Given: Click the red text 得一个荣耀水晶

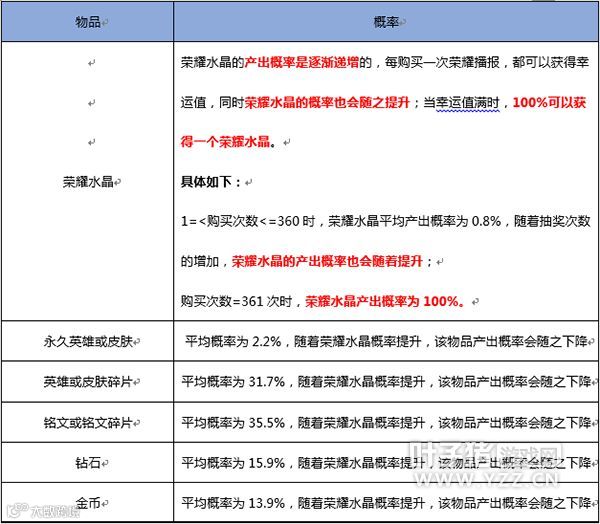Looking at the screenshot, I should (x=225, y=142).
